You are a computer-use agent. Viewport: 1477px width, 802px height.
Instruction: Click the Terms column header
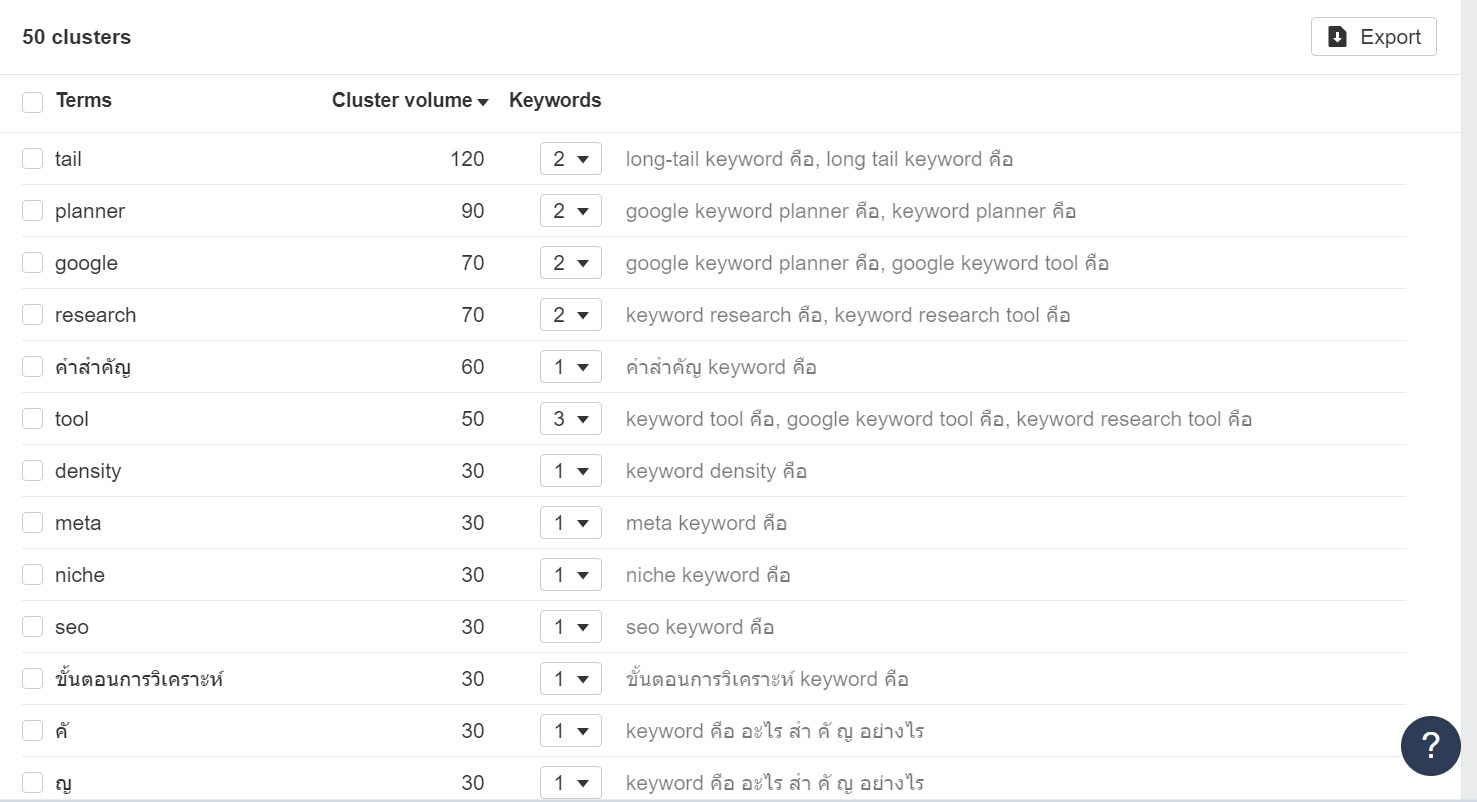coord(83,100)
